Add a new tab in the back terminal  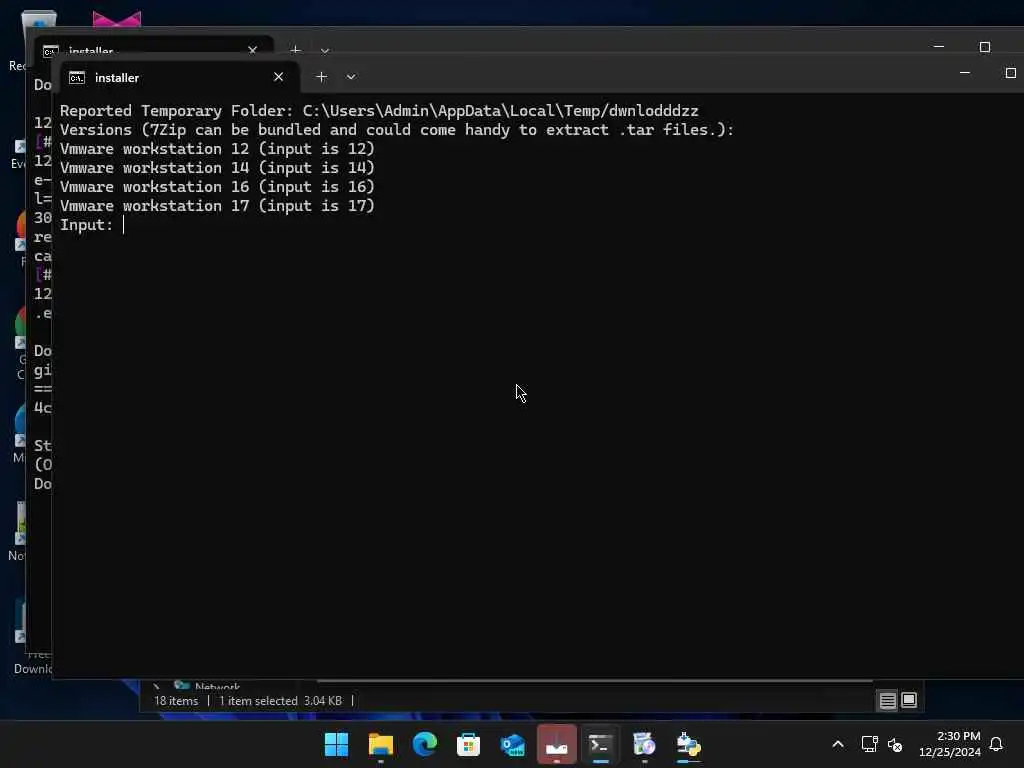(x=295, y=50)
